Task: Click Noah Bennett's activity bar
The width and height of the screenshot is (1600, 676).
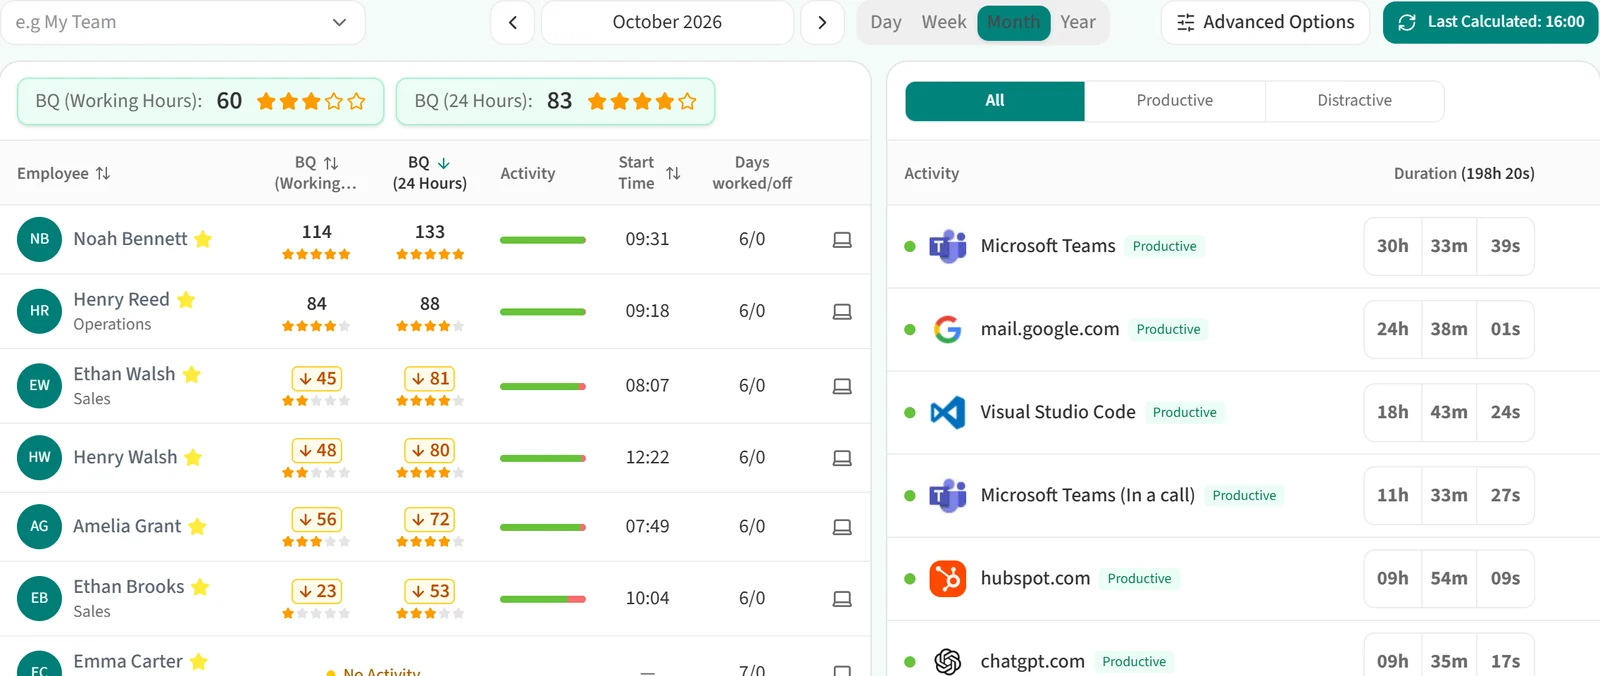Action: (x=543, y=240)
